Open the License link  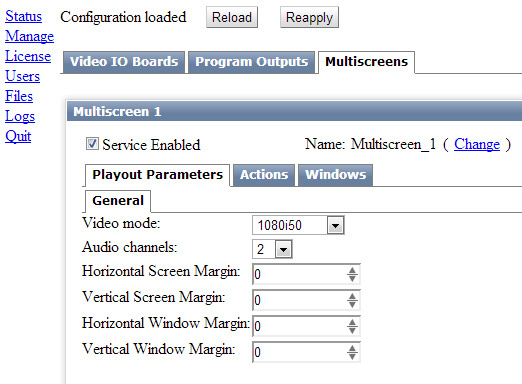28,56
